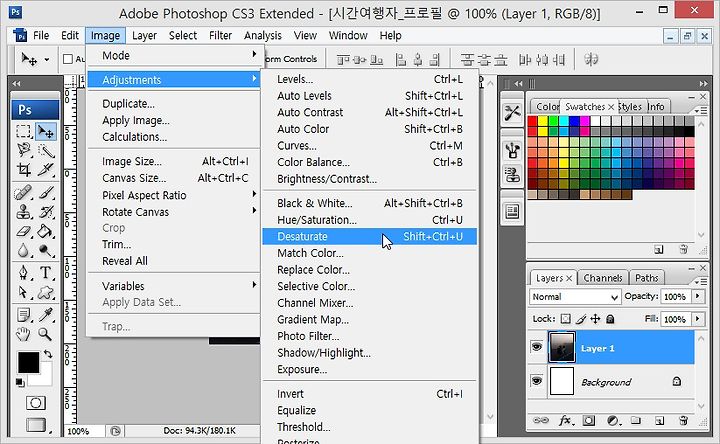Image resolution: width=720 pixels, height=444 pixels.
Task: Select the Hand tool
Action: point(23,334)
